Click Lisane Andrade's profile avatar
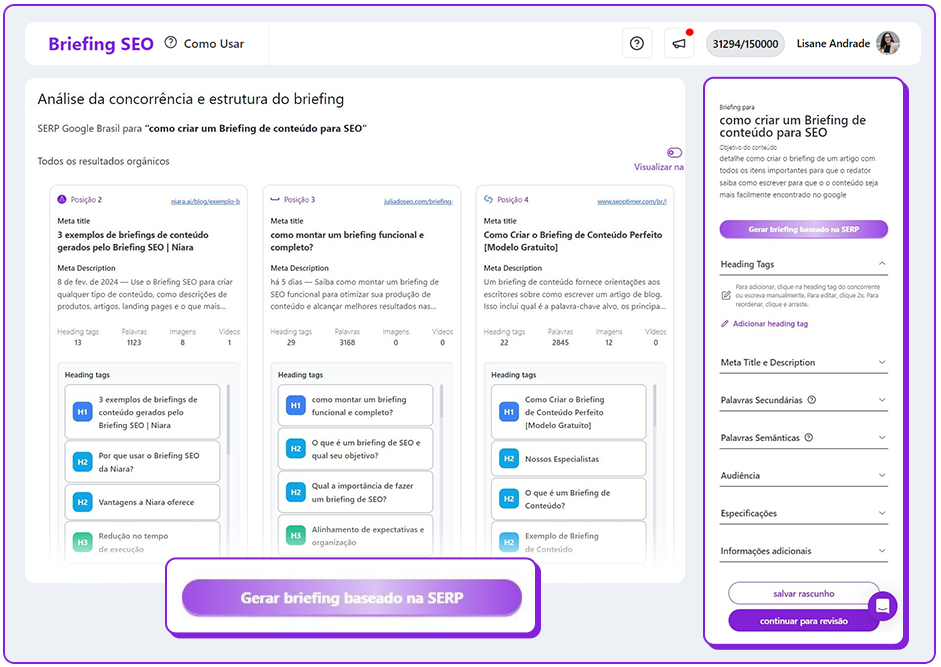941x667 pixels. (888, 43)
